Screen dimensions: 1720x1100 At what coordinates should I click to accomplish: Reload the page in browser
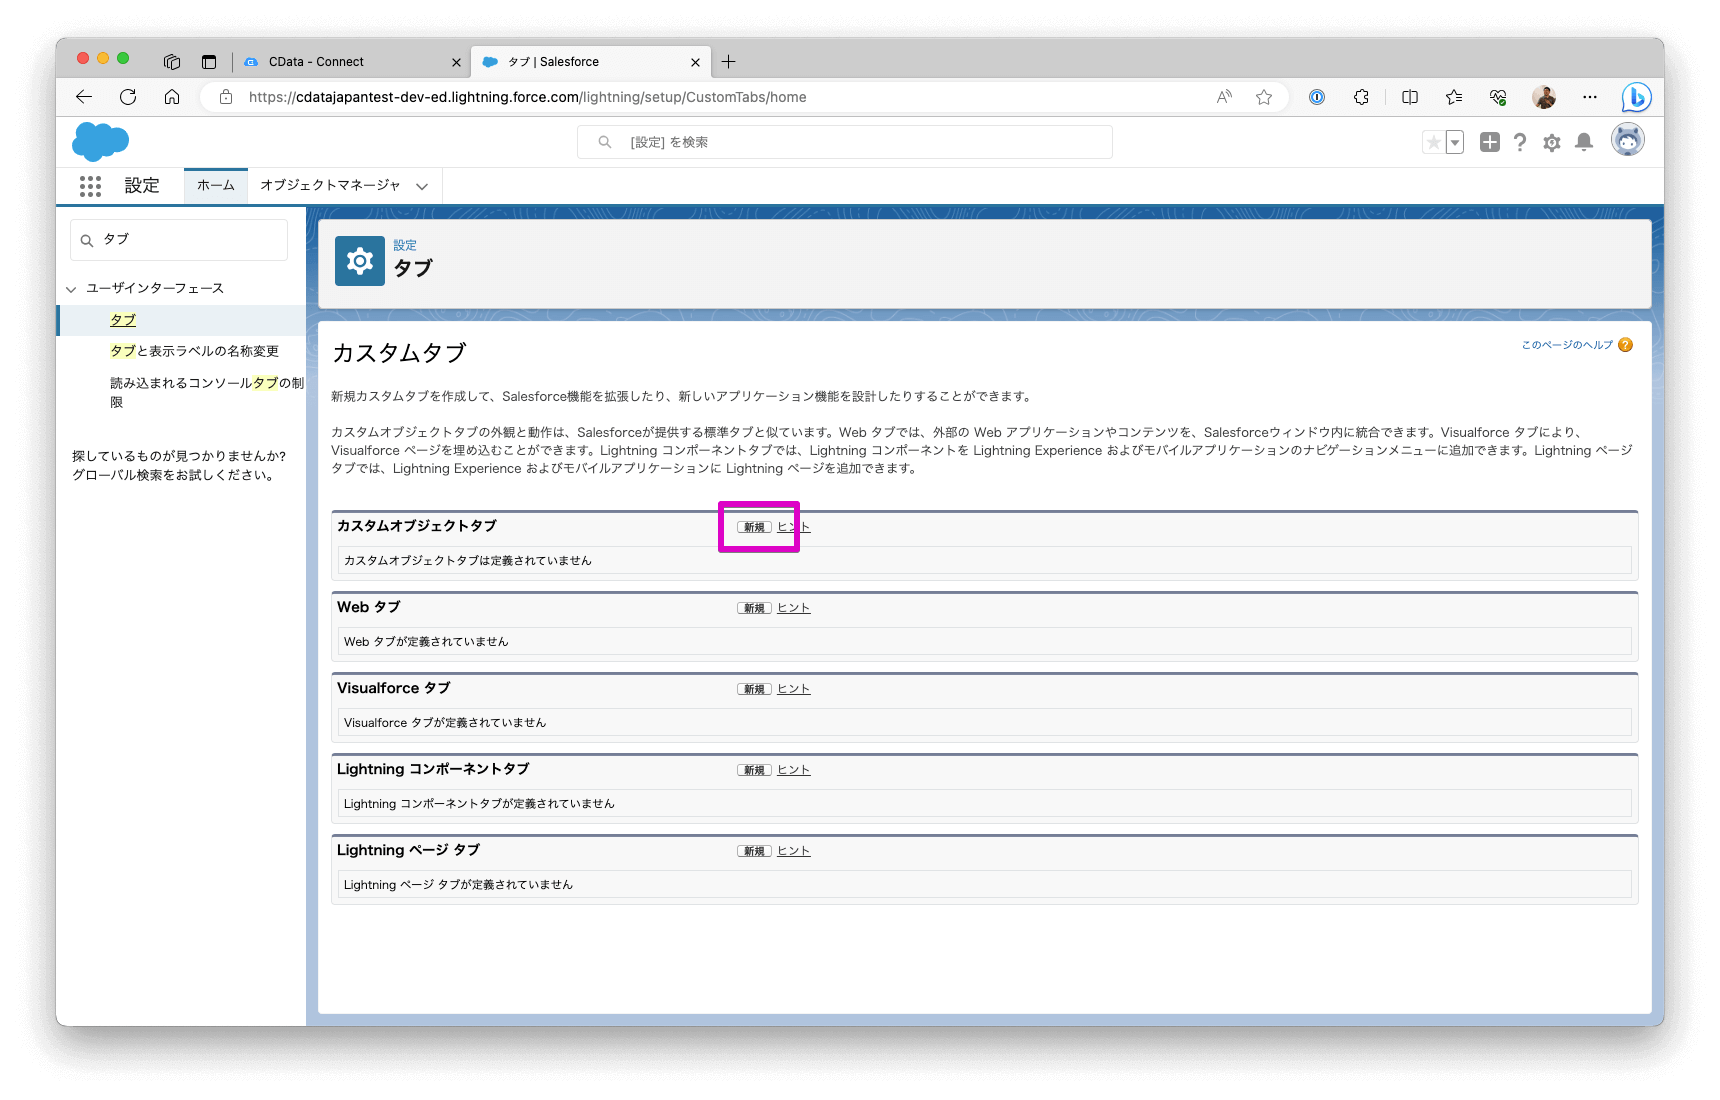[x=128, y=97]
